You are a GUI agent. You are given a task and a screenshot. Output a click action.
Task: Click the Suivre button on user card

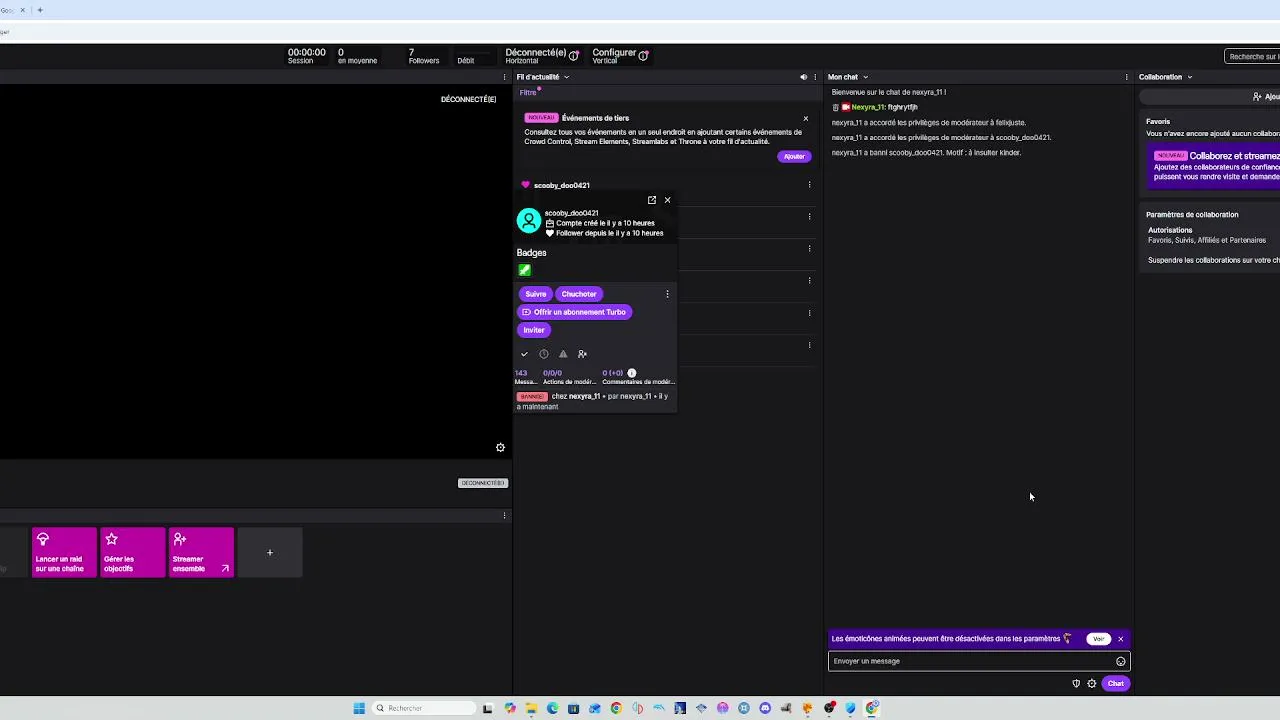[536, 294]
